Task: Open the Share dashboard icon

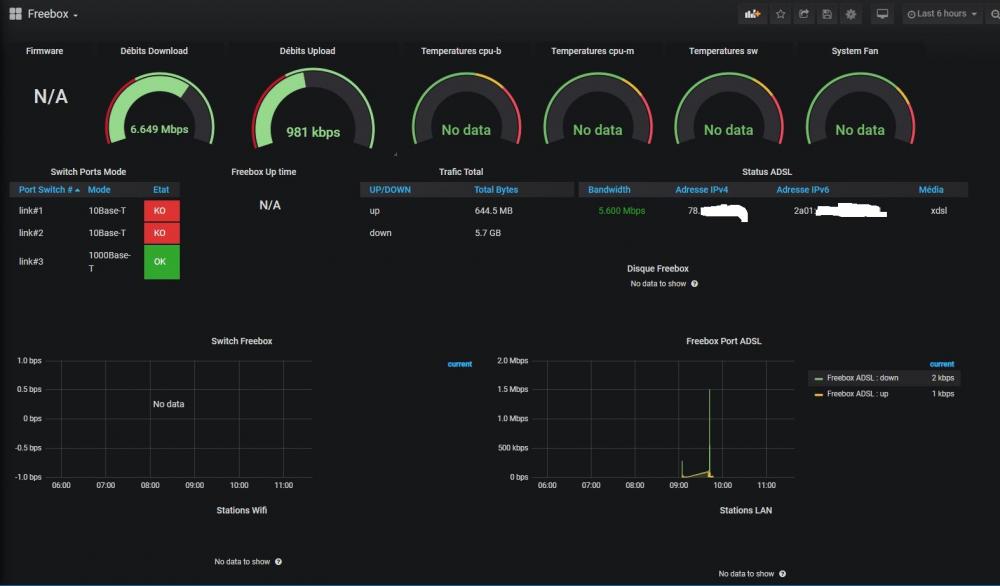Action: 804,14
